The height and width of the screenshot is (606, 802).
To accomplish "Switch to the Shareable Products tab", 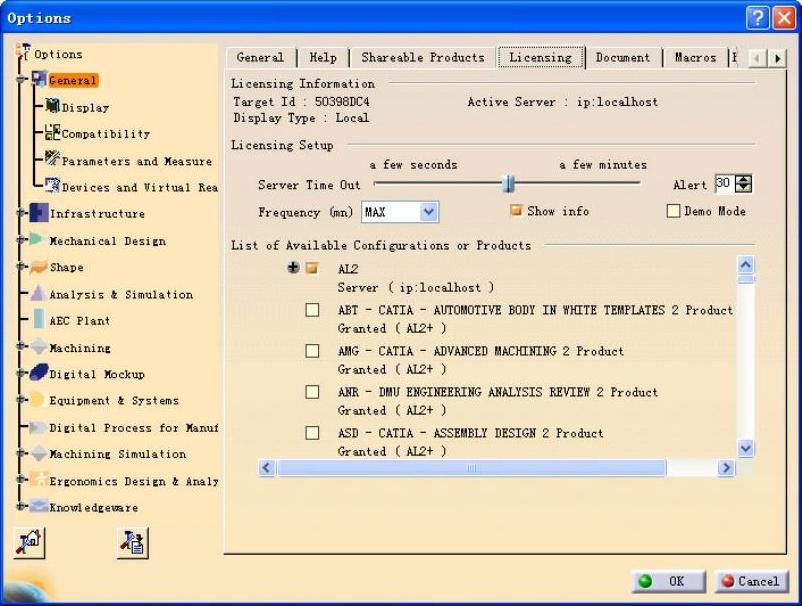I will pyautogui.click(x=422, y=57).
